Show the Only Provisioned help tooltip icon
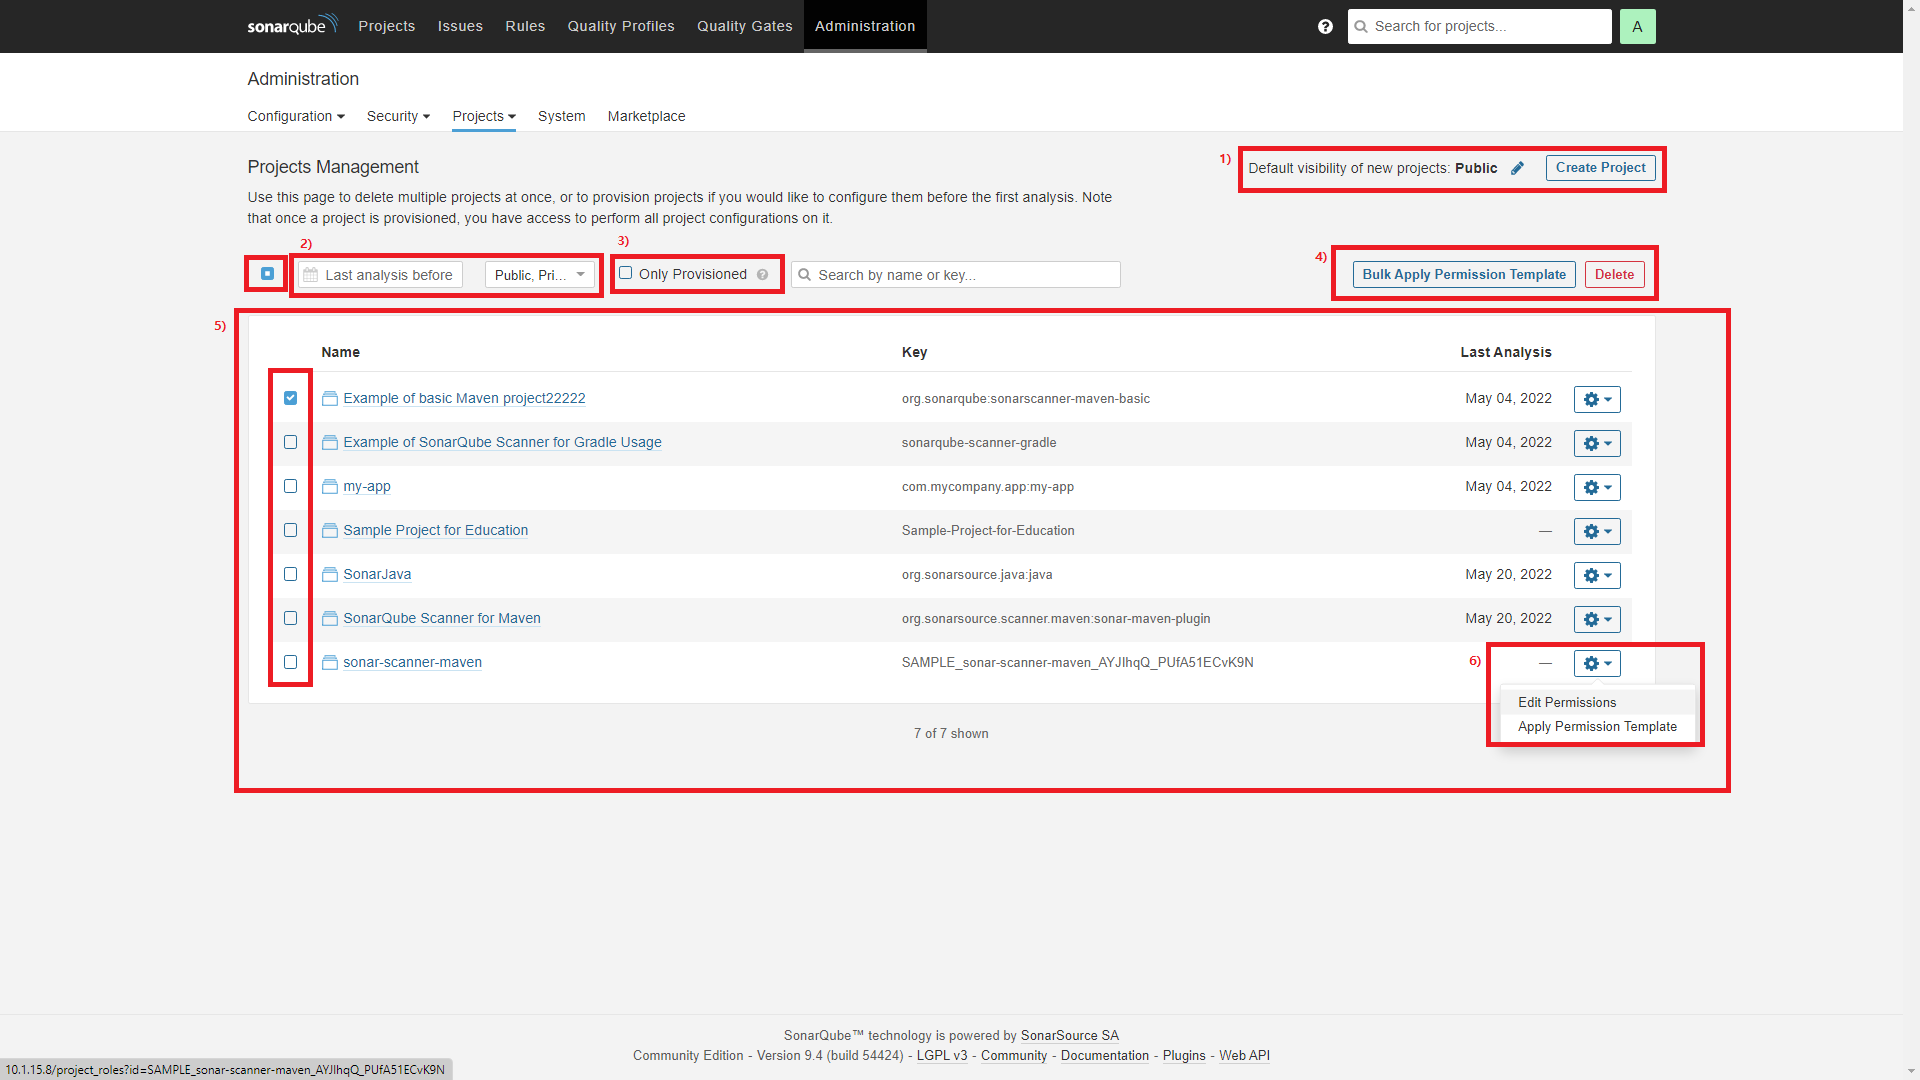 pyautogui.click(x=762, y=275)
